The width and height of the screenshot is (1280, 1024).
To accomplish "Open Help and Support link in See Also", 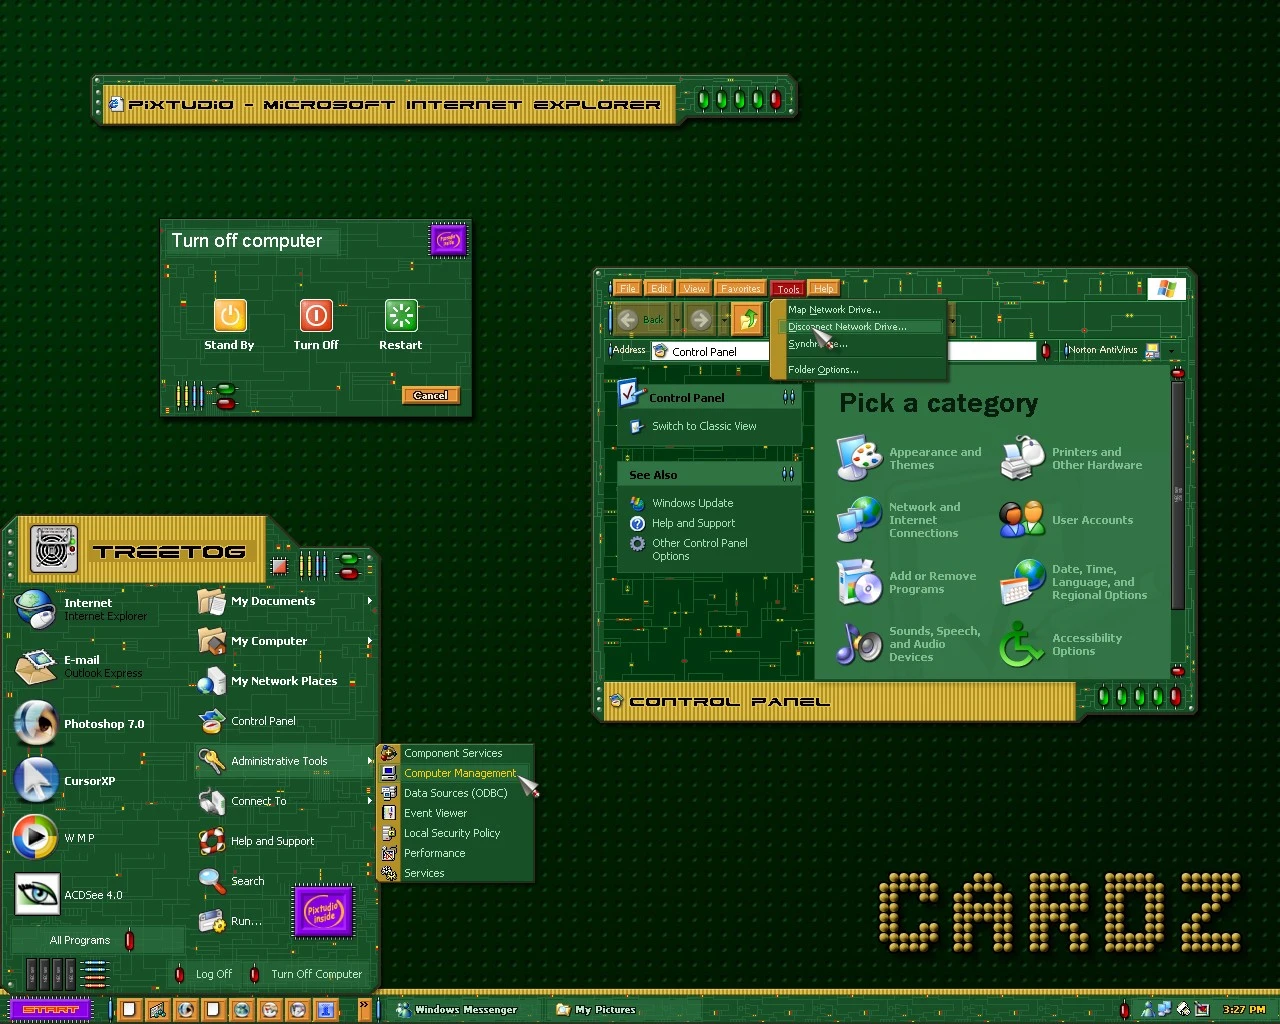I will point(693,523).
